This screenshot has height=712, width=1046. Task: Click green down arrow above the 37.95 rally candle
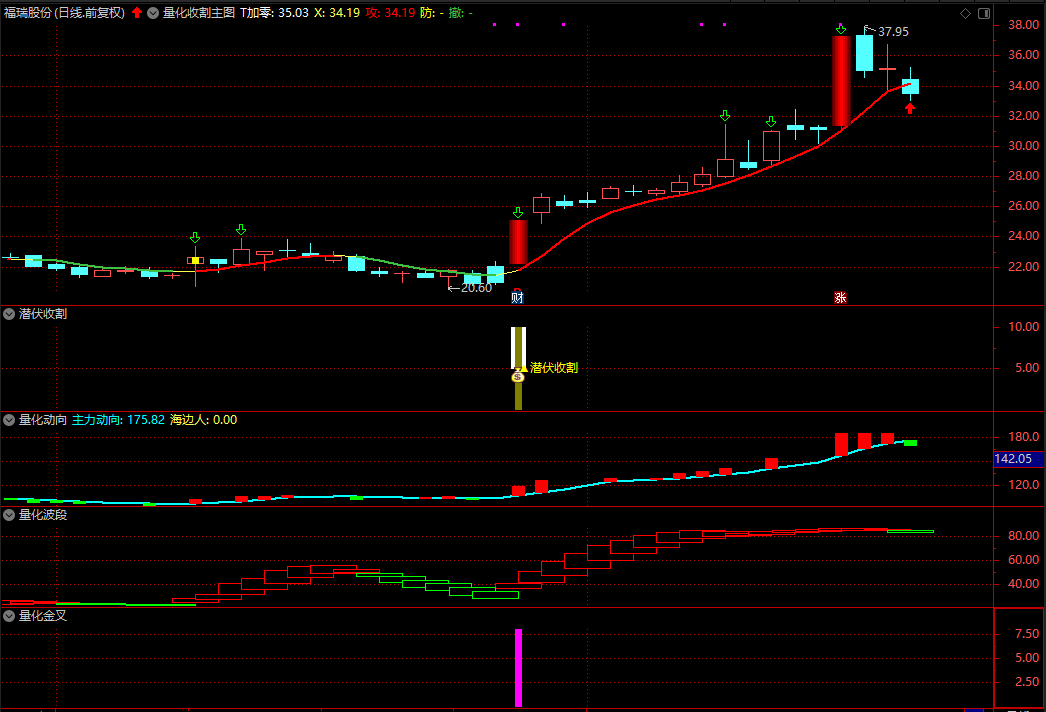click(841, 30)
